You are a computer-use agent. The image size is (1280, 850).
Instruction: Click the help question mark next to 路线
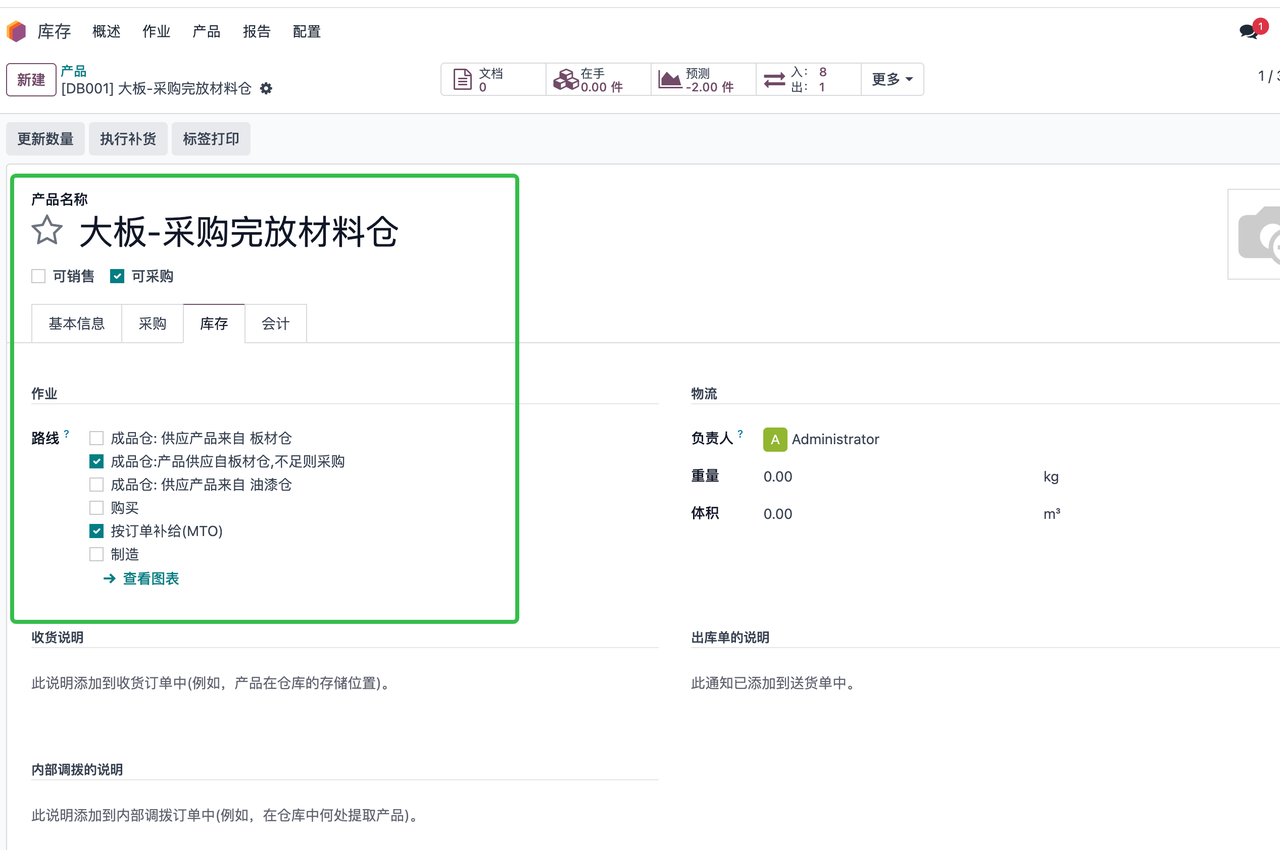[67, 434]
